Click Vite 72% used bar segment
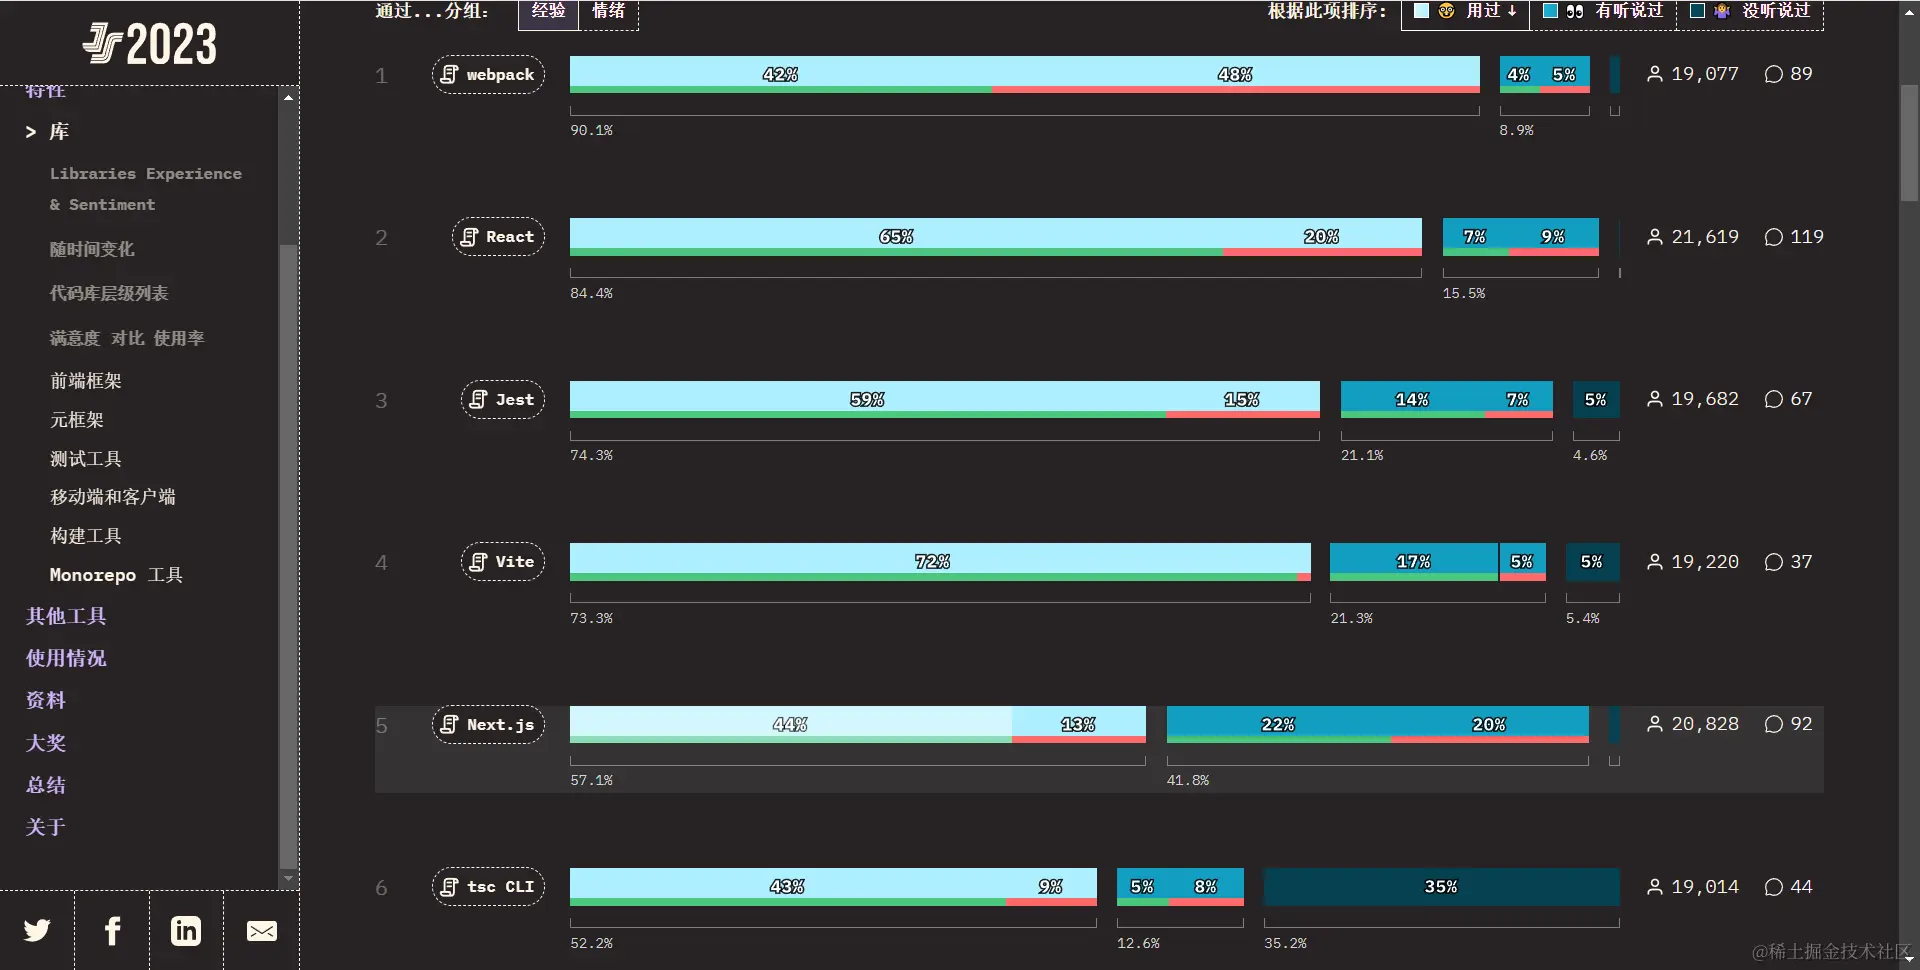This screenshot has height=970, width=1920. (x=933, y=562)
